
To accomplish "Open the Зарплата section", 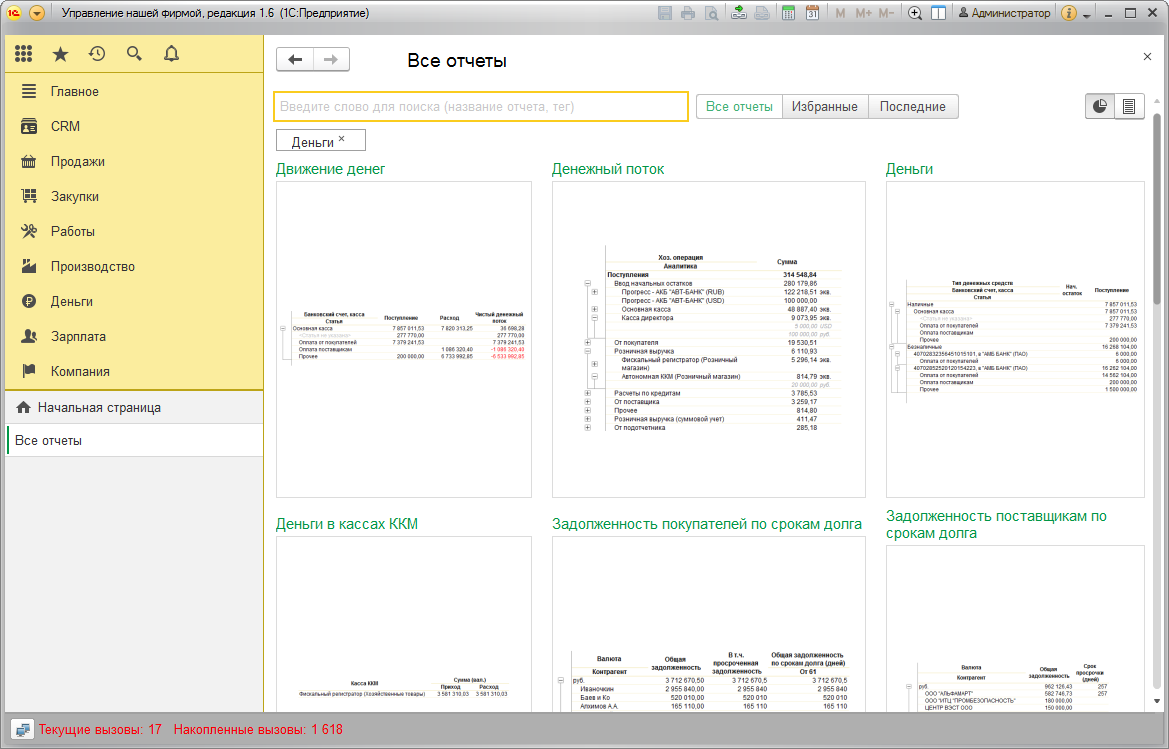I will [x=134, y=337].
